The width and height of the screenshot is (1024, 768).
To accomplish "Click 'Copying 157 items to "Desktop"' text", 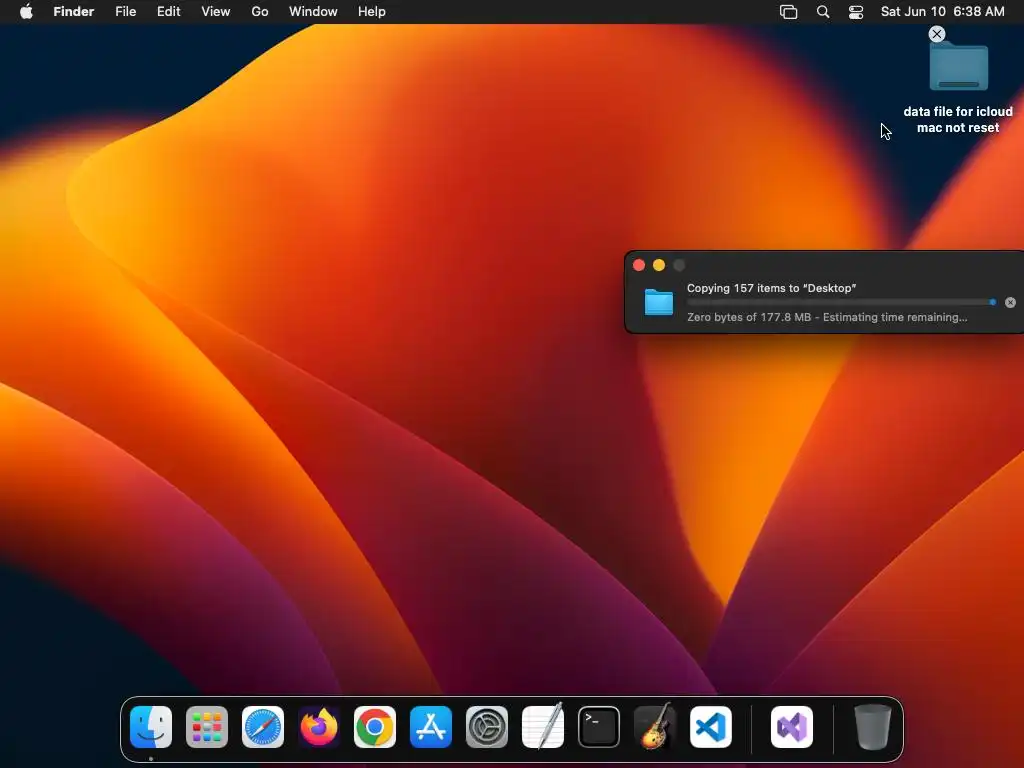I will (771, 288).
